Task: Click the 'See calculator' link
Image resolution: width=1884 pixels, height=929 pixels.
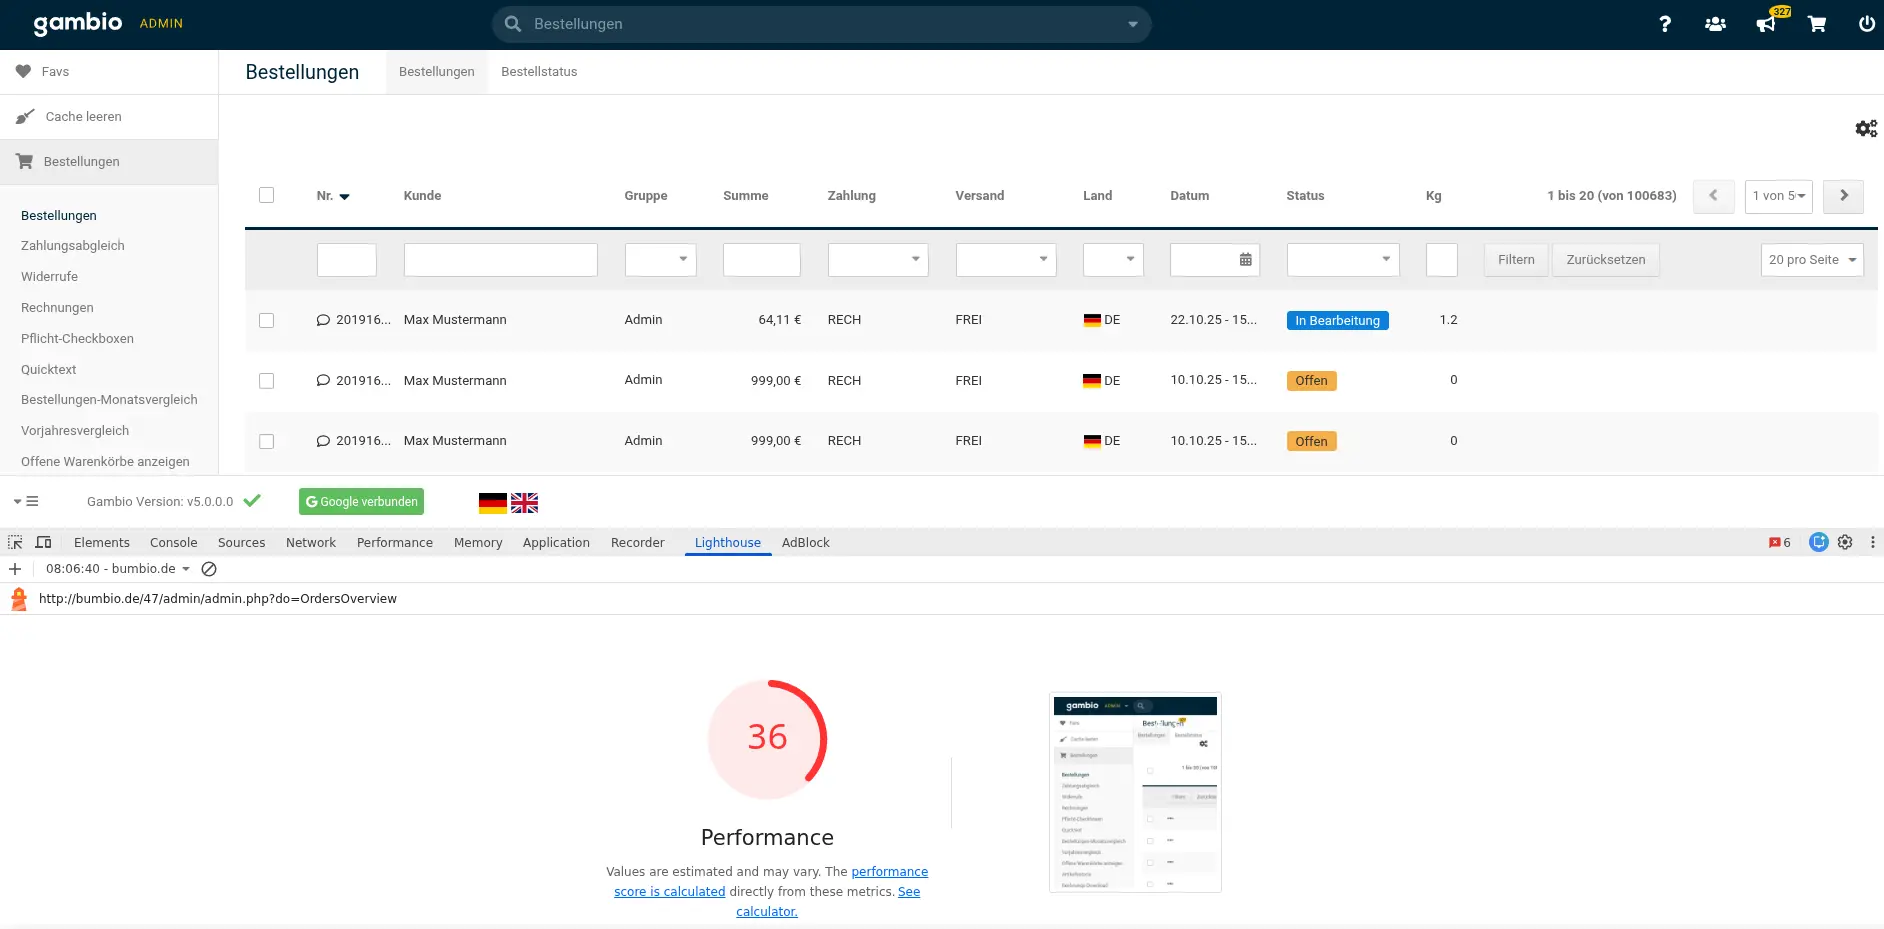Action: click(x=767, y=911)
